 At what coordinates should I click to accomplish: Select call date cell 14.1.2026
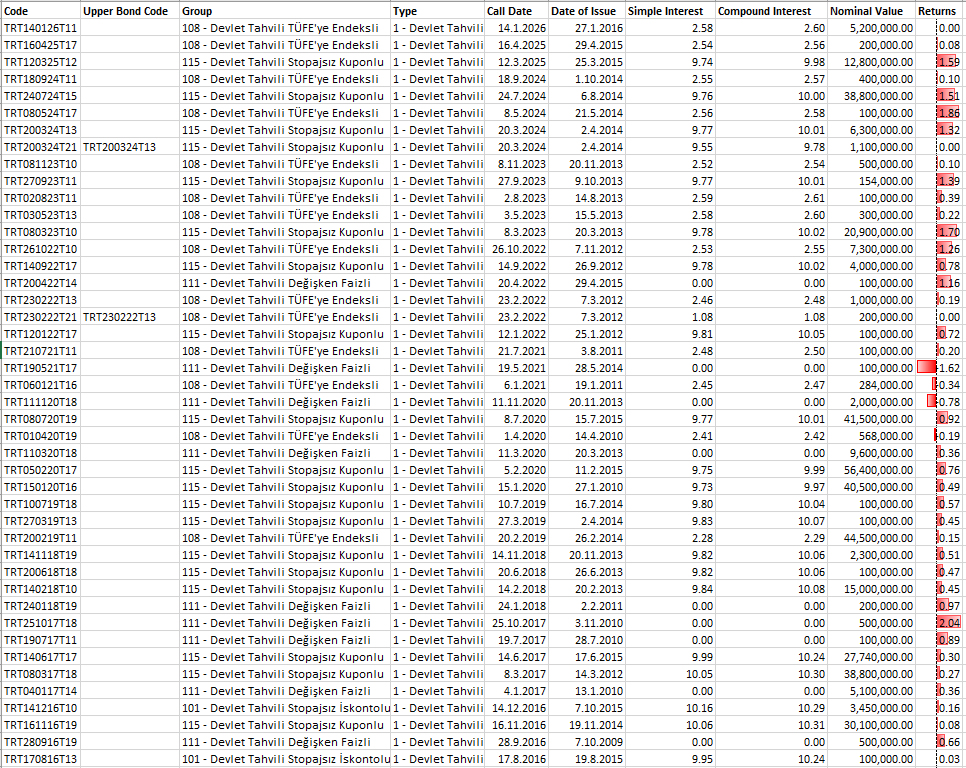(x=516, y=28)
